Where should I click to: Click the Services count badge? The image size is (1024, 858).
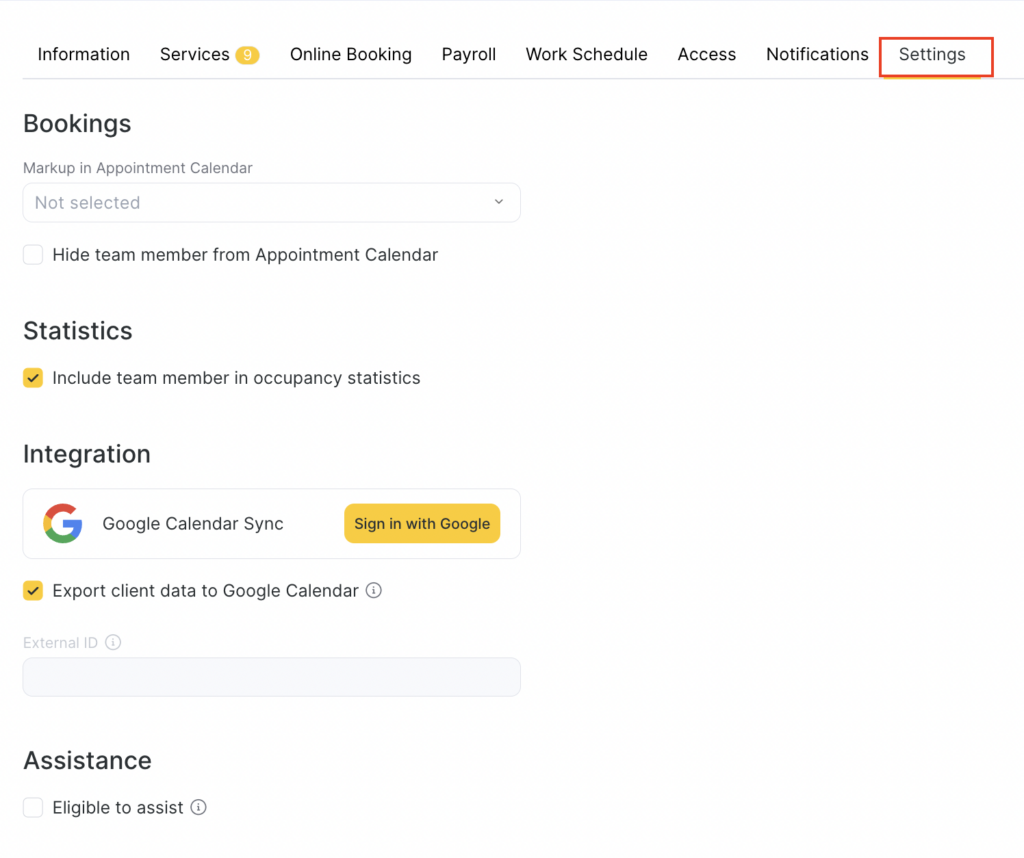click(247, 55)
